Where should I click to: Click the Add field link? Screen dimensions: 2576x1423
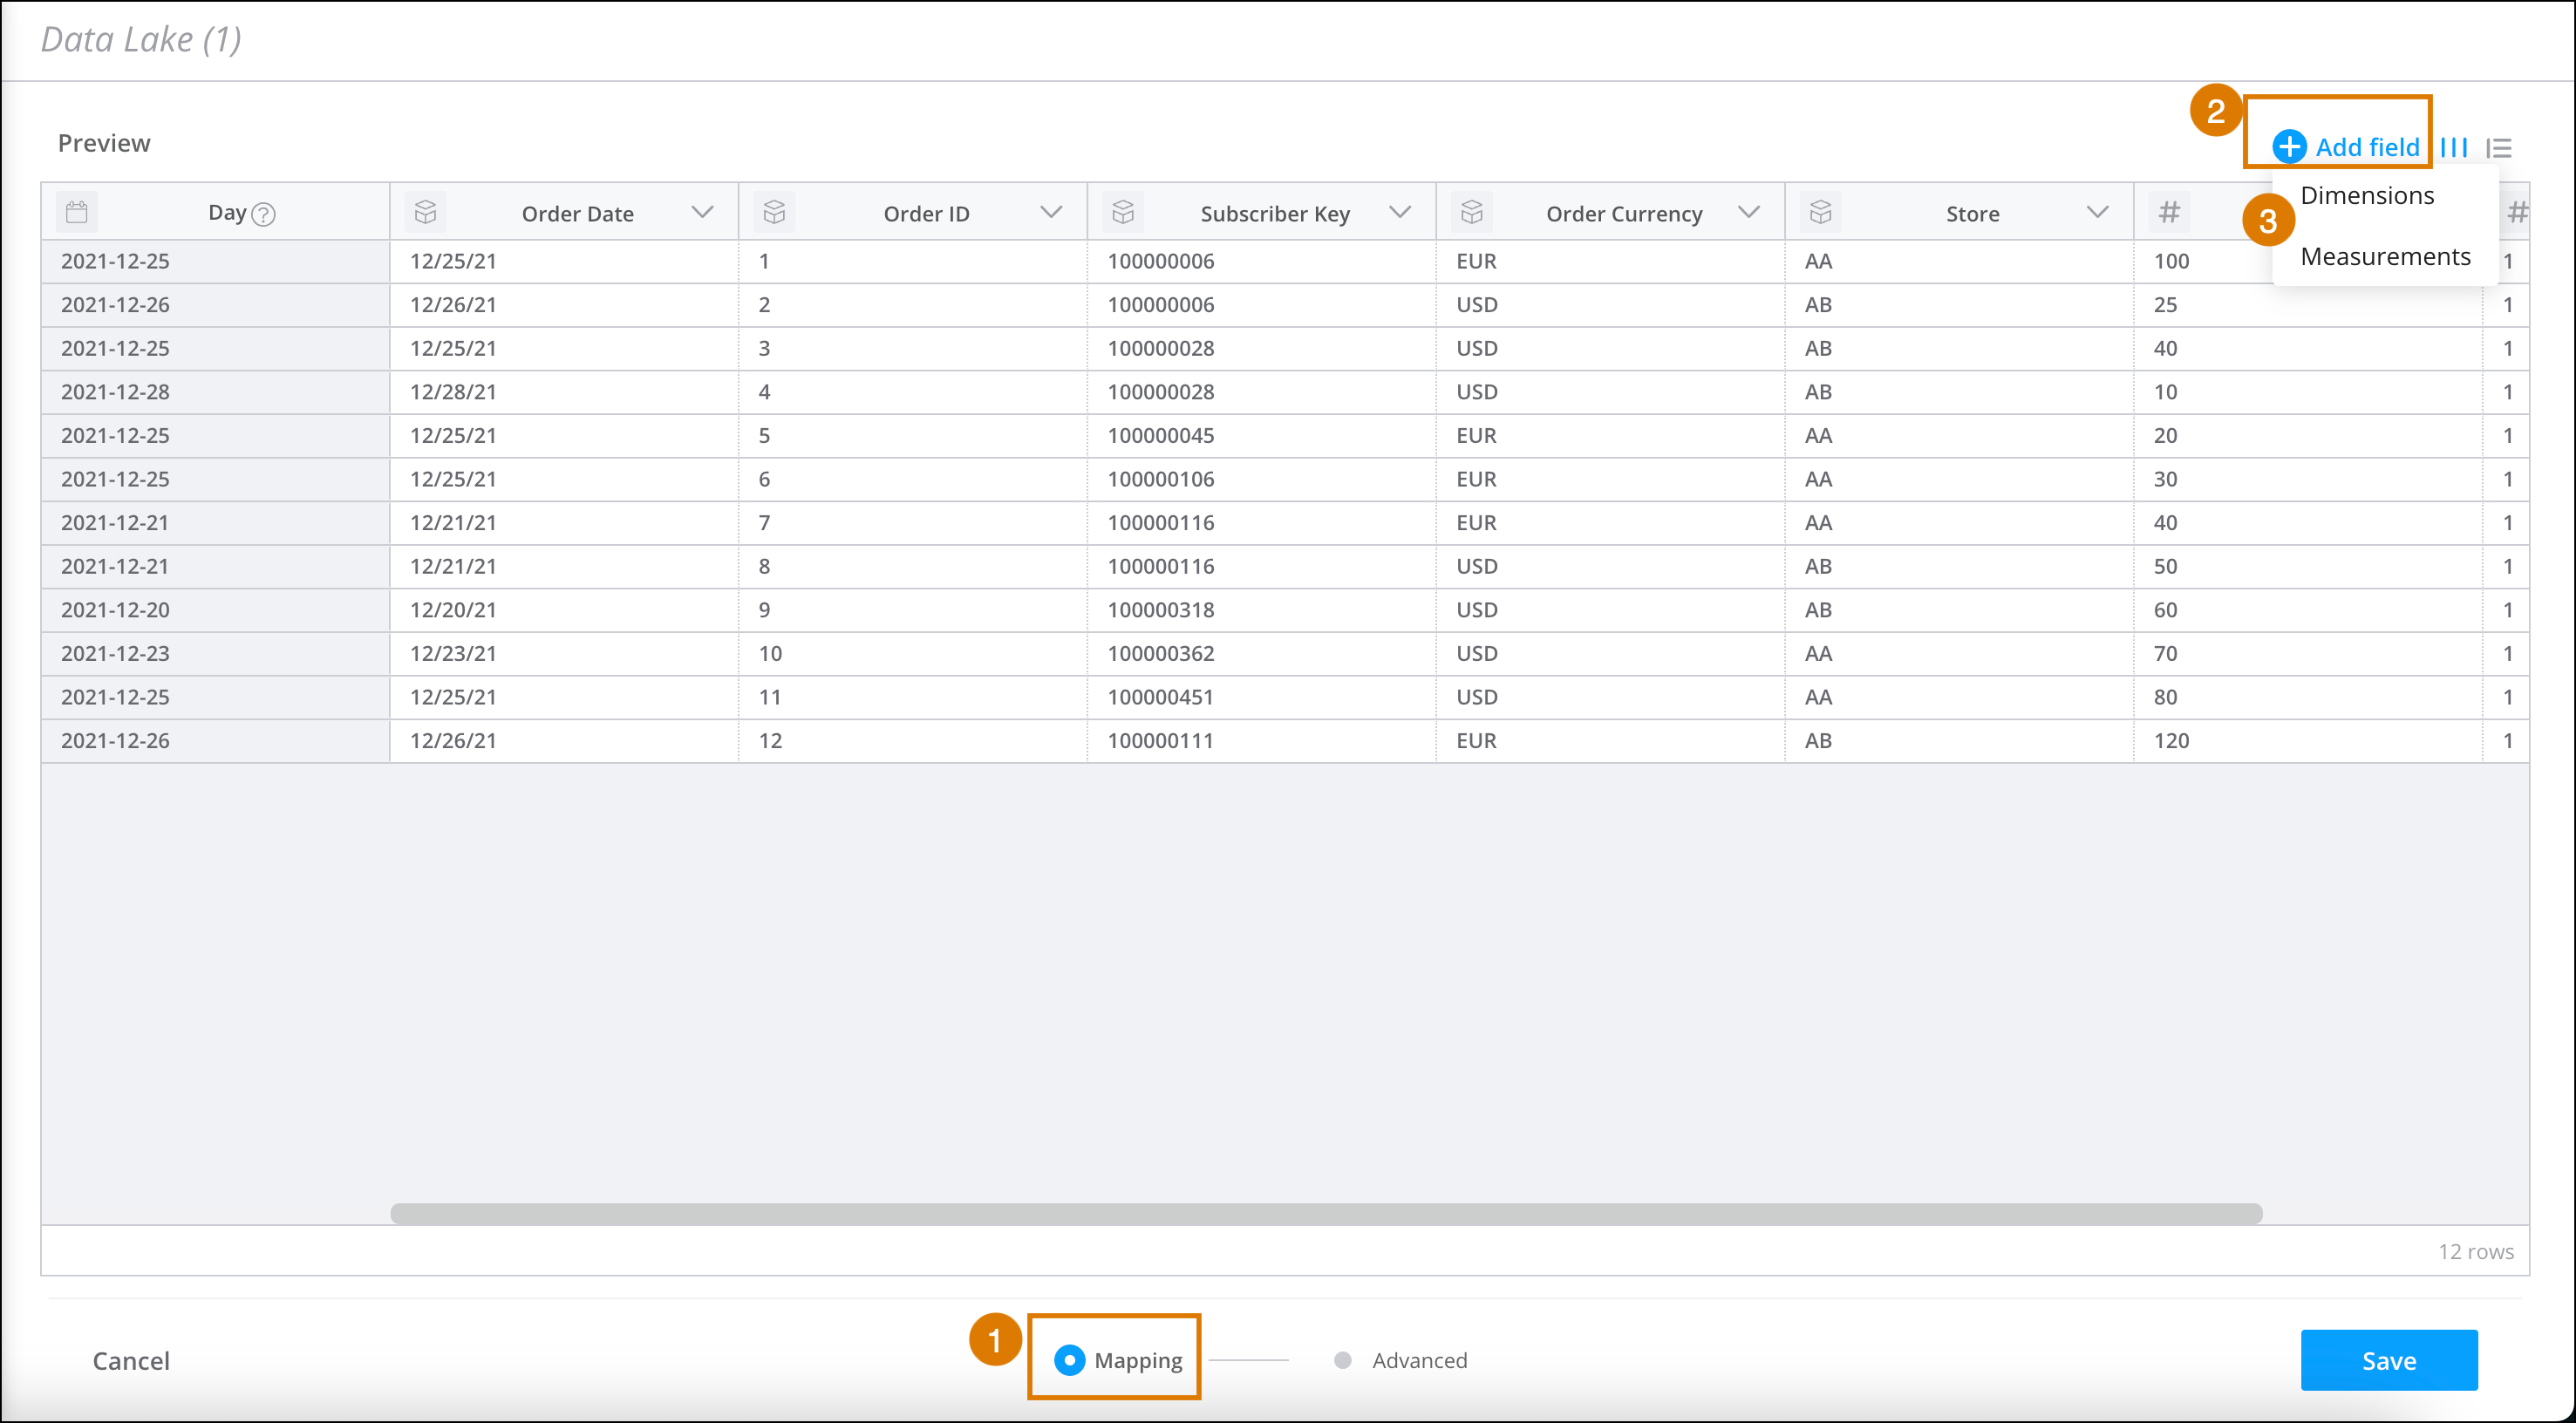click(x=2368, y=147)
